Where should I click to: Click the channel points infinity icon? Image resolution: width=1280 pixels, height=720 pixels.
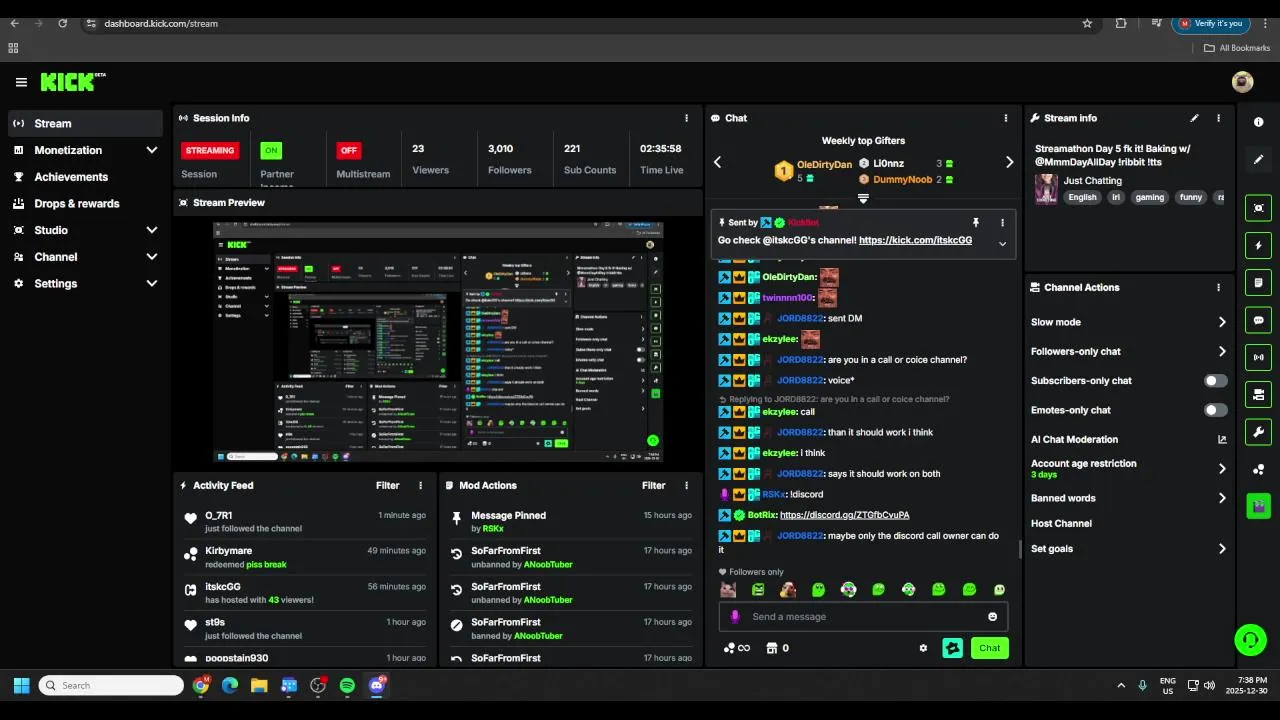[x=737, y=648]
